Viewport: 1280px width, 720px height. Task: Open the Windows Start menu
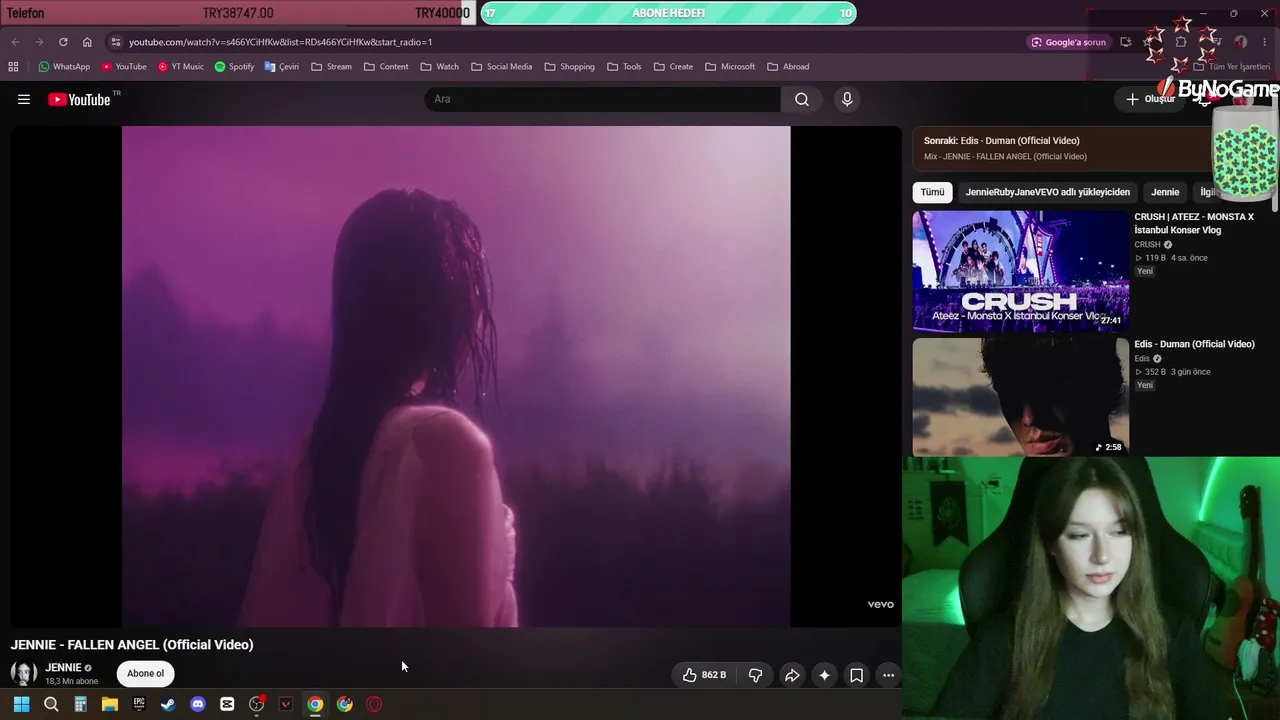click(x=21, y=704)
